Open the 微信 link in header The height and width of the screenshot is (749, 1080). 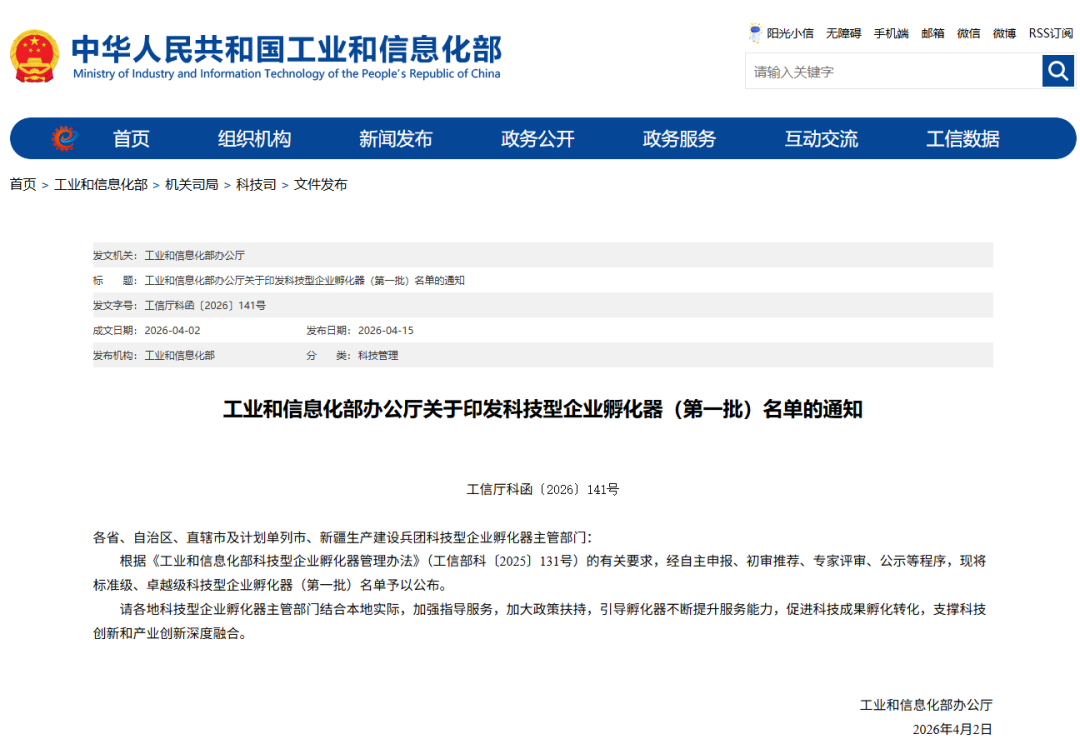pyautogui.click(x=968, y=33)
